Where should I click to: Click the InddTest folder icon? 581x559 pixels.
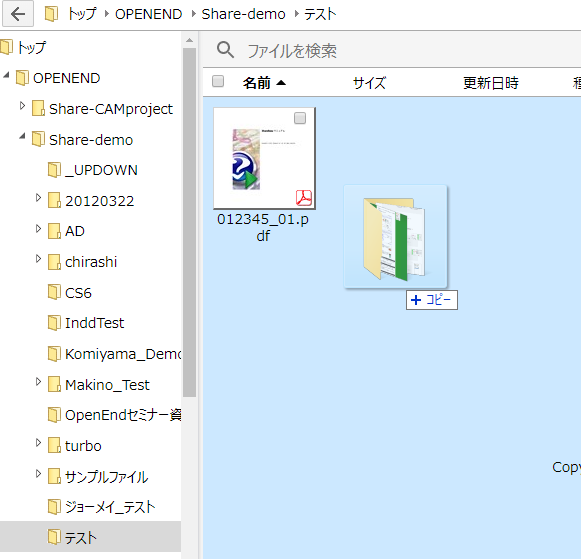[x=54, y=323]
